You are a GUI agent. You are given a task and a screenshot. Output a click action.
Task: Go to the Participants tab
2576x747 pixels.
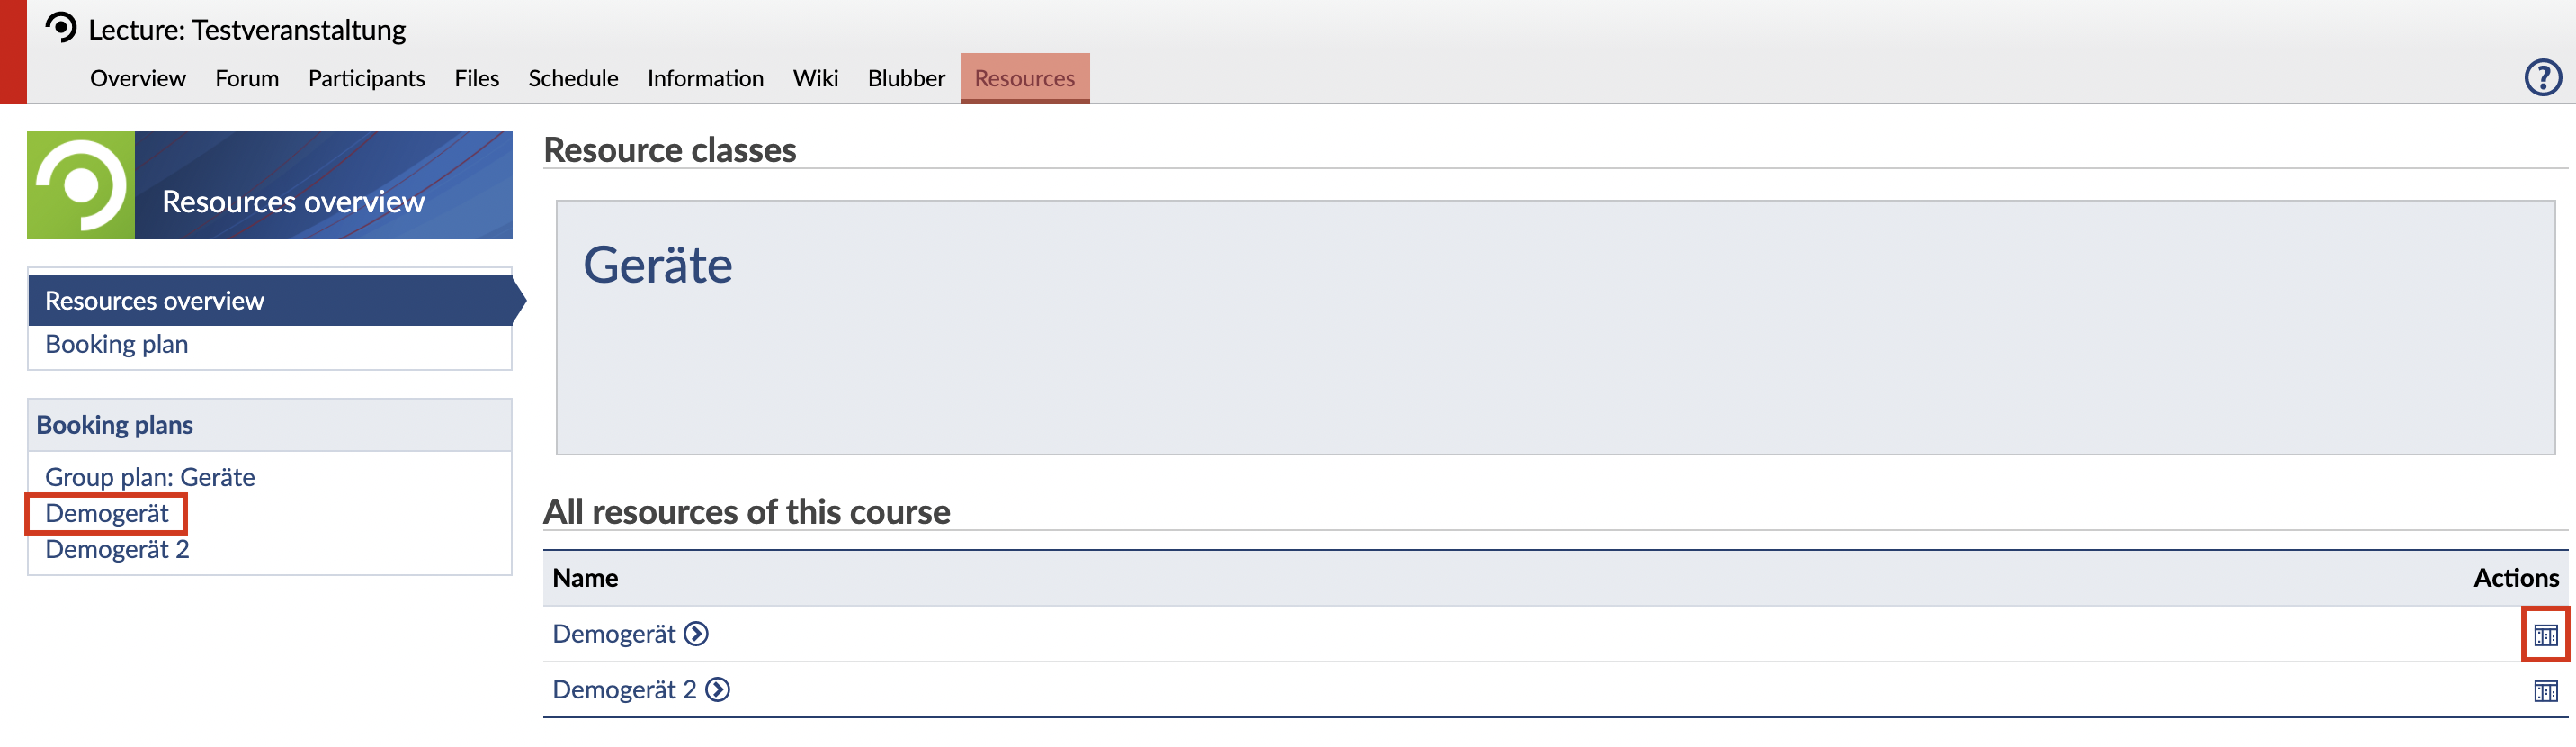coord(366,78)
